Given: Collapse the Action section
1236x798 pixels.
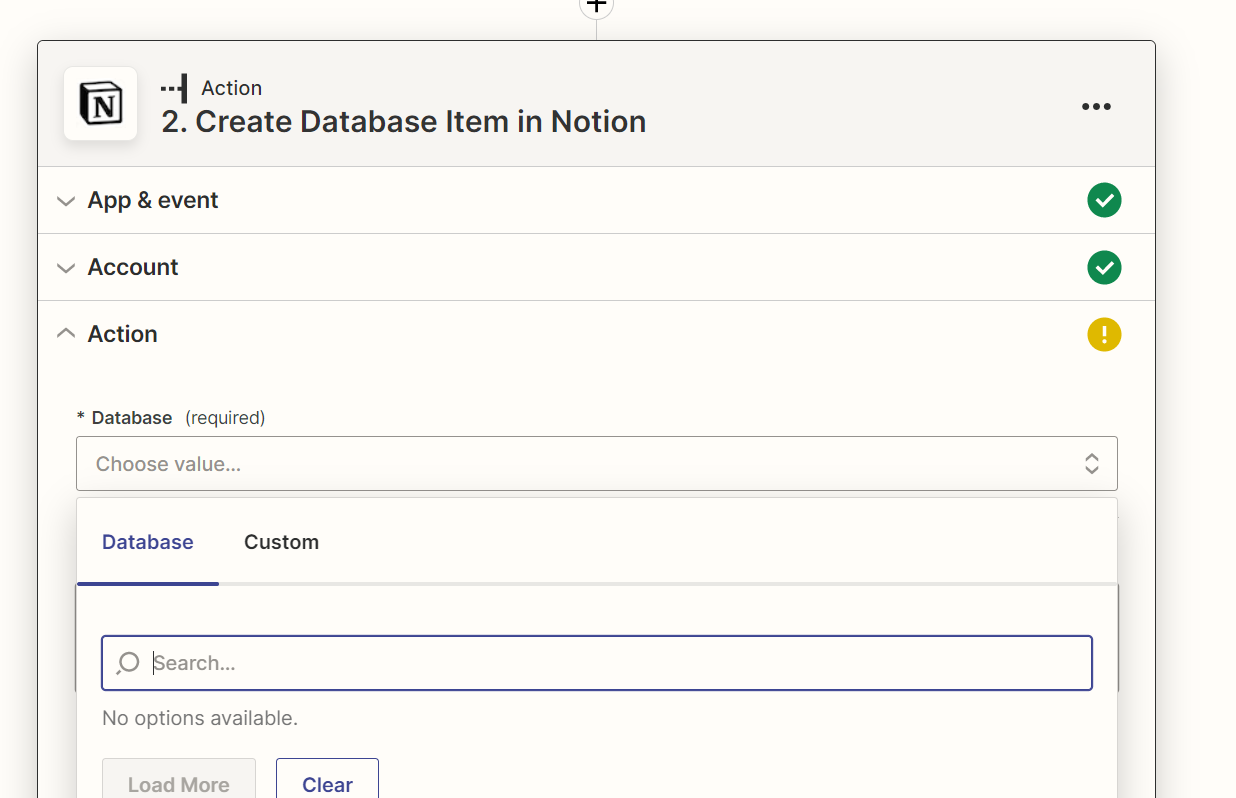Looking at the screenshot, I should click(596, 334).
